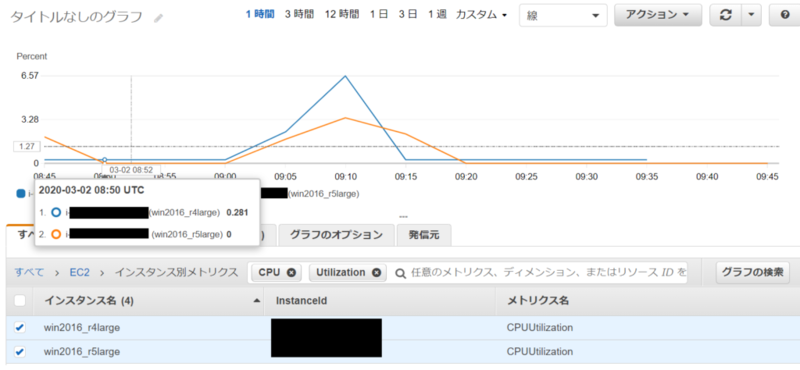Click the blue legend color swatch
800x370 pixels.
pyautogui.click(x=20, y=193)
